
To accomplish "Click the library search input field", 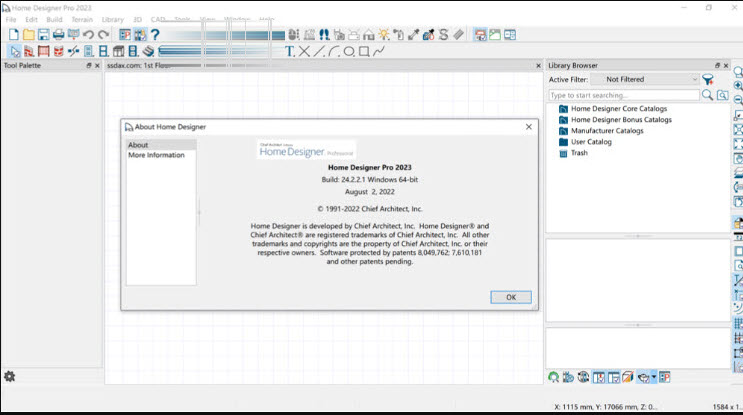I will point(622,95).
